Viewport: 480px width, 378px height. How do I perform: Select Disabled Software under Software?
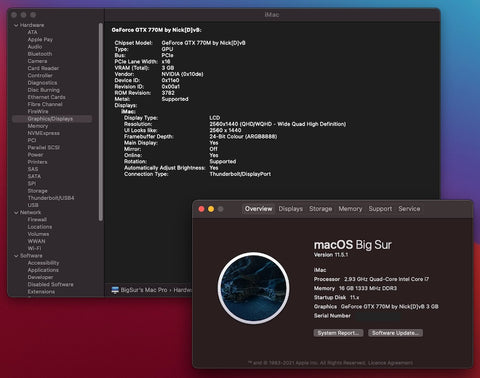(x=50, y=285)
